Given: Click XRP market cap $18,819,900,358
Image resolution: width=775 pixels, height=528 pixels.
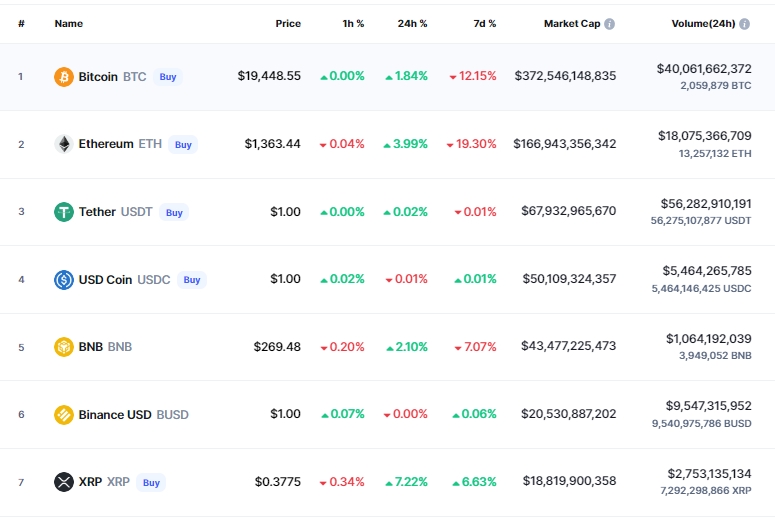Looking at the screenshot, I should 569,481.
